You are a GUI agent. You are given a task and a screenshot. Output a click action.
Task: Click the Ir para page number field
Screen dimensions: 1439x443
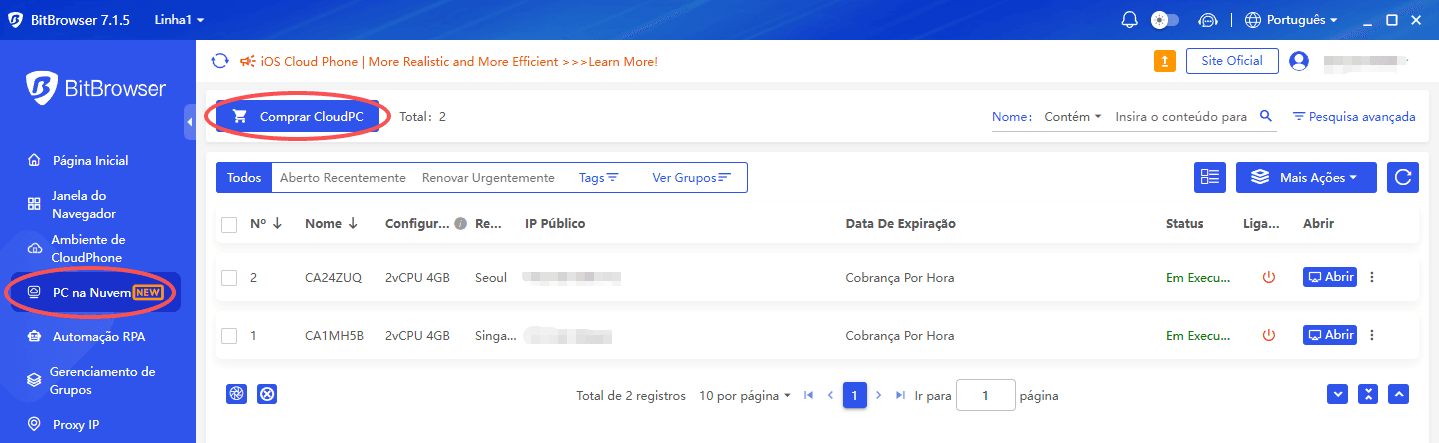click(986, 395)
